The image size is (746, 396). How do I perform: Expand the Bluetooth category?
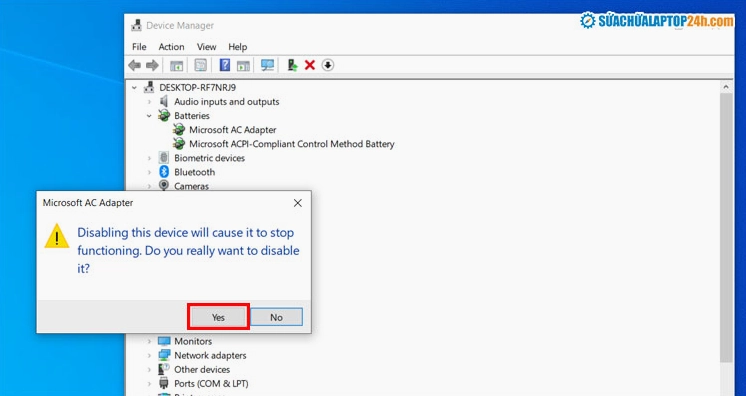[x=149, y=172]
